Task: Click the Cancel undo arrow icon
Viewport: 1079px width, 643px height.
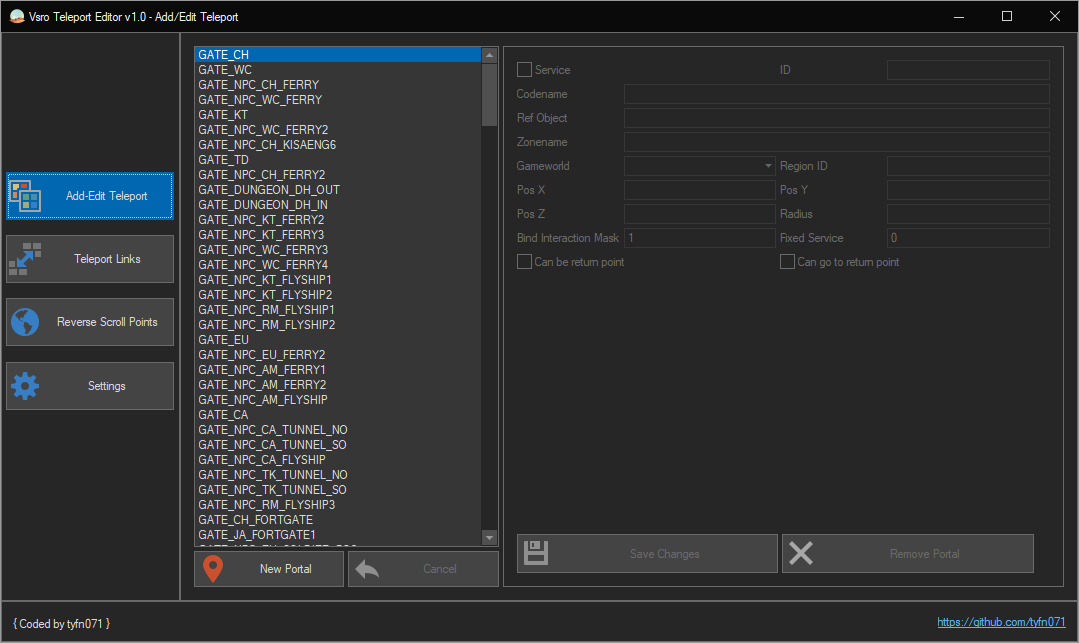Action: 367,569
